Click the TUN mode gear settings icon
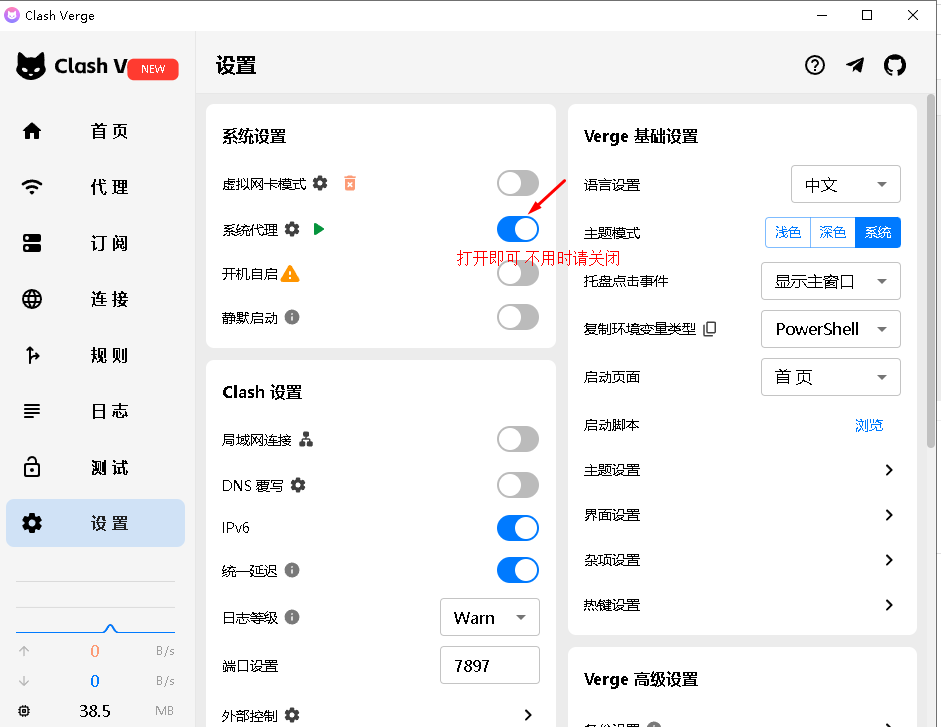This screenshot has height=727, width=941. pos(320,183)
